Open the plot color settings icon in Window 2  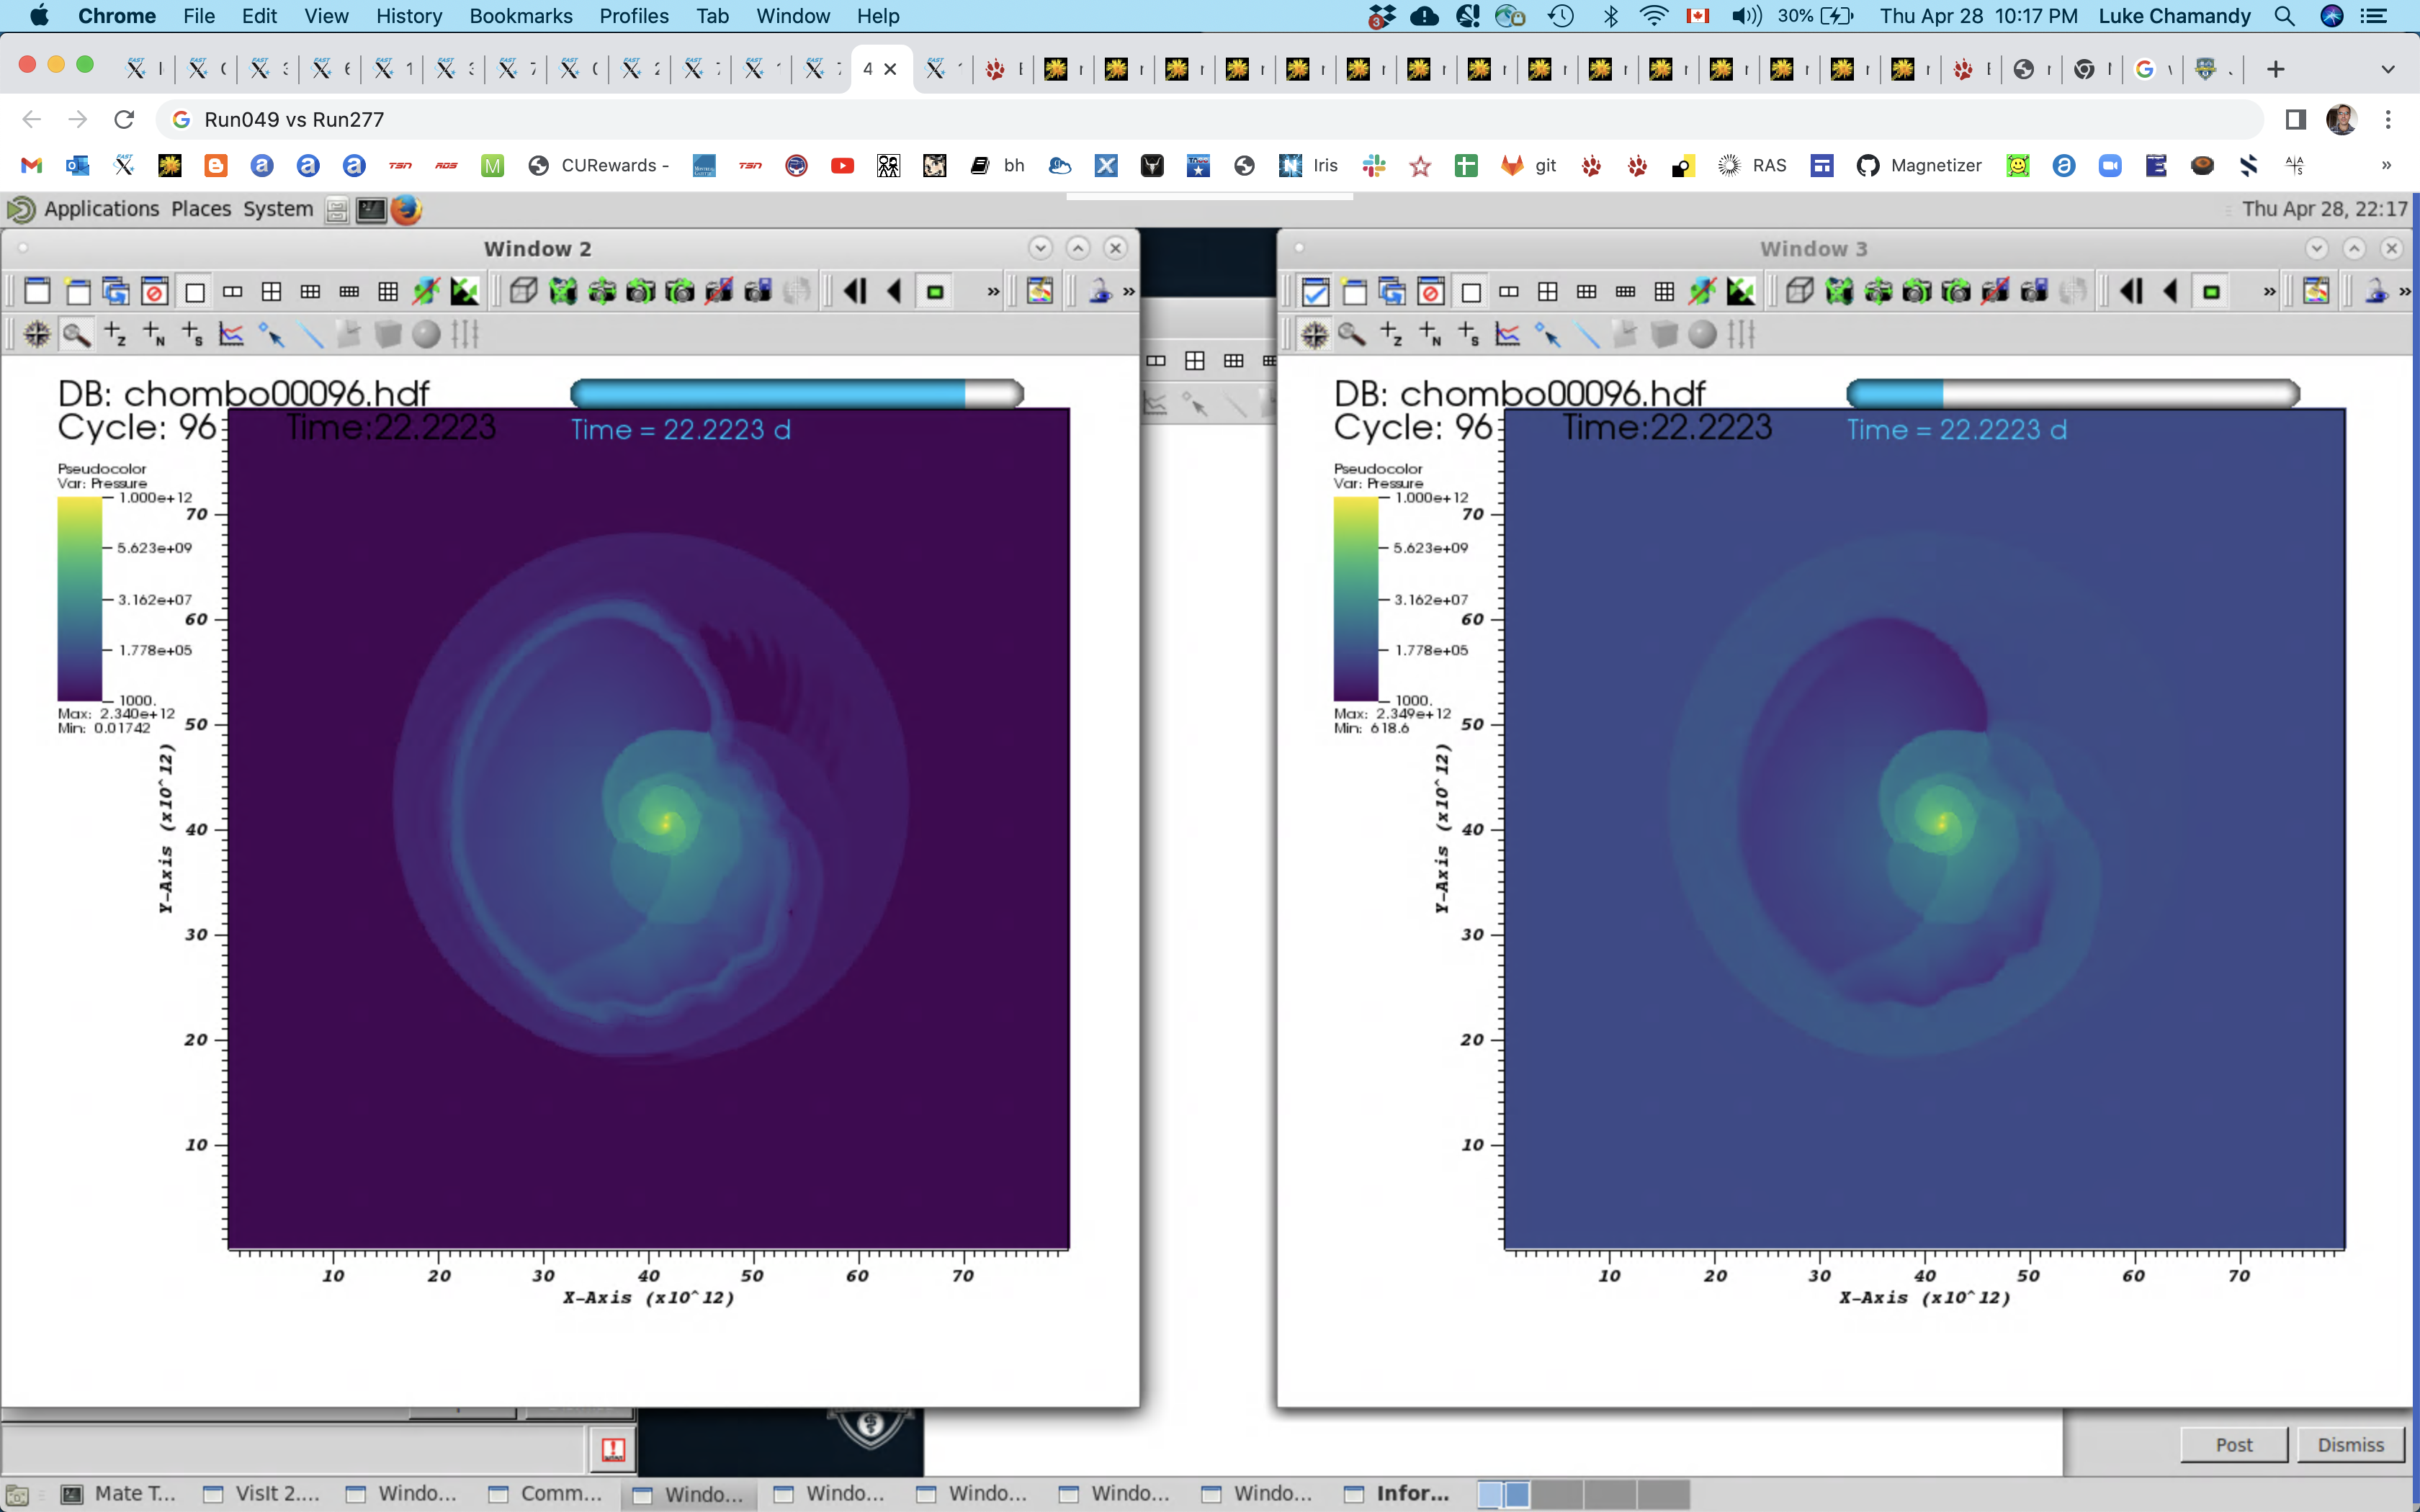click(x=1040, y=292)
